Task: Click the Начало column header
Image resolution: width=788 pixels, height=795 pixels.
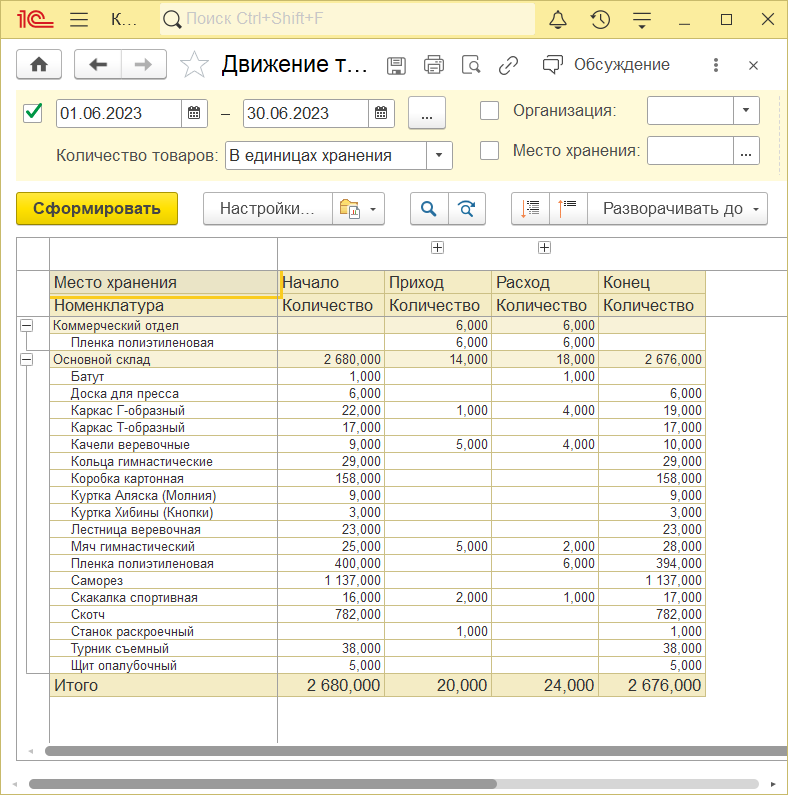Action: [x=331, y=282]
